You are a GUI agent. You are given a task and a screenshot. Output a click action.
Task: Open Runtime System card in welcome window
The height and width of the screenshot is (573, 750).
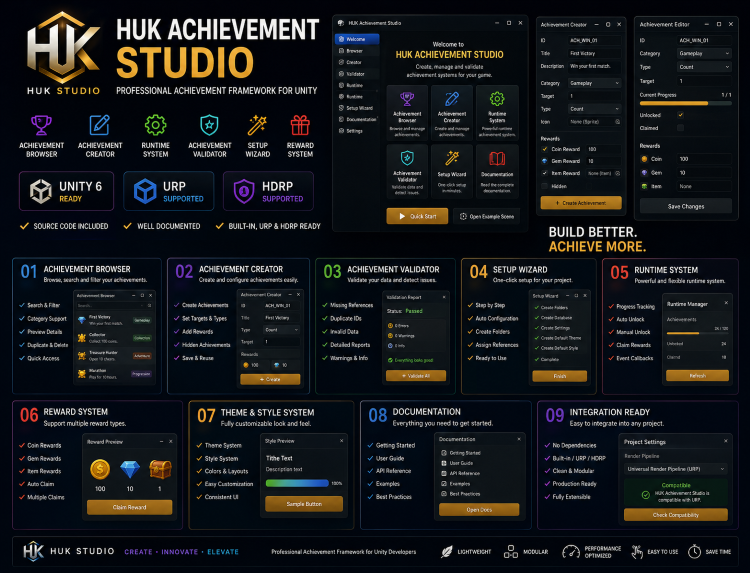click(497, 113)
